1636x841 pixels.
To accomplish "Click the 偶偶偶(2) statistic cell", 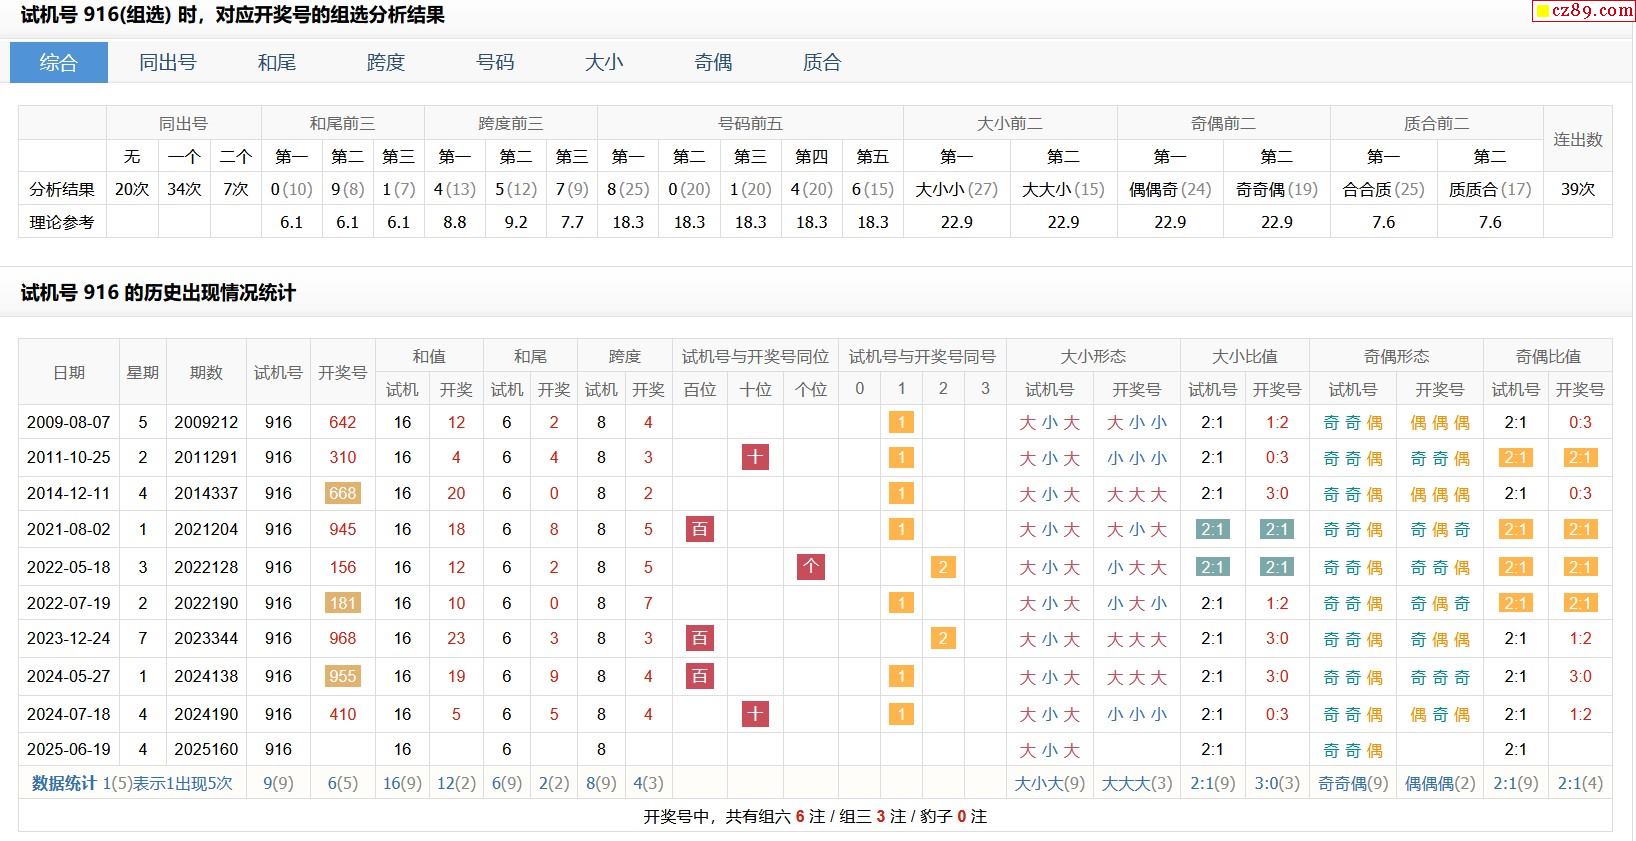I will pos(1440,783).
